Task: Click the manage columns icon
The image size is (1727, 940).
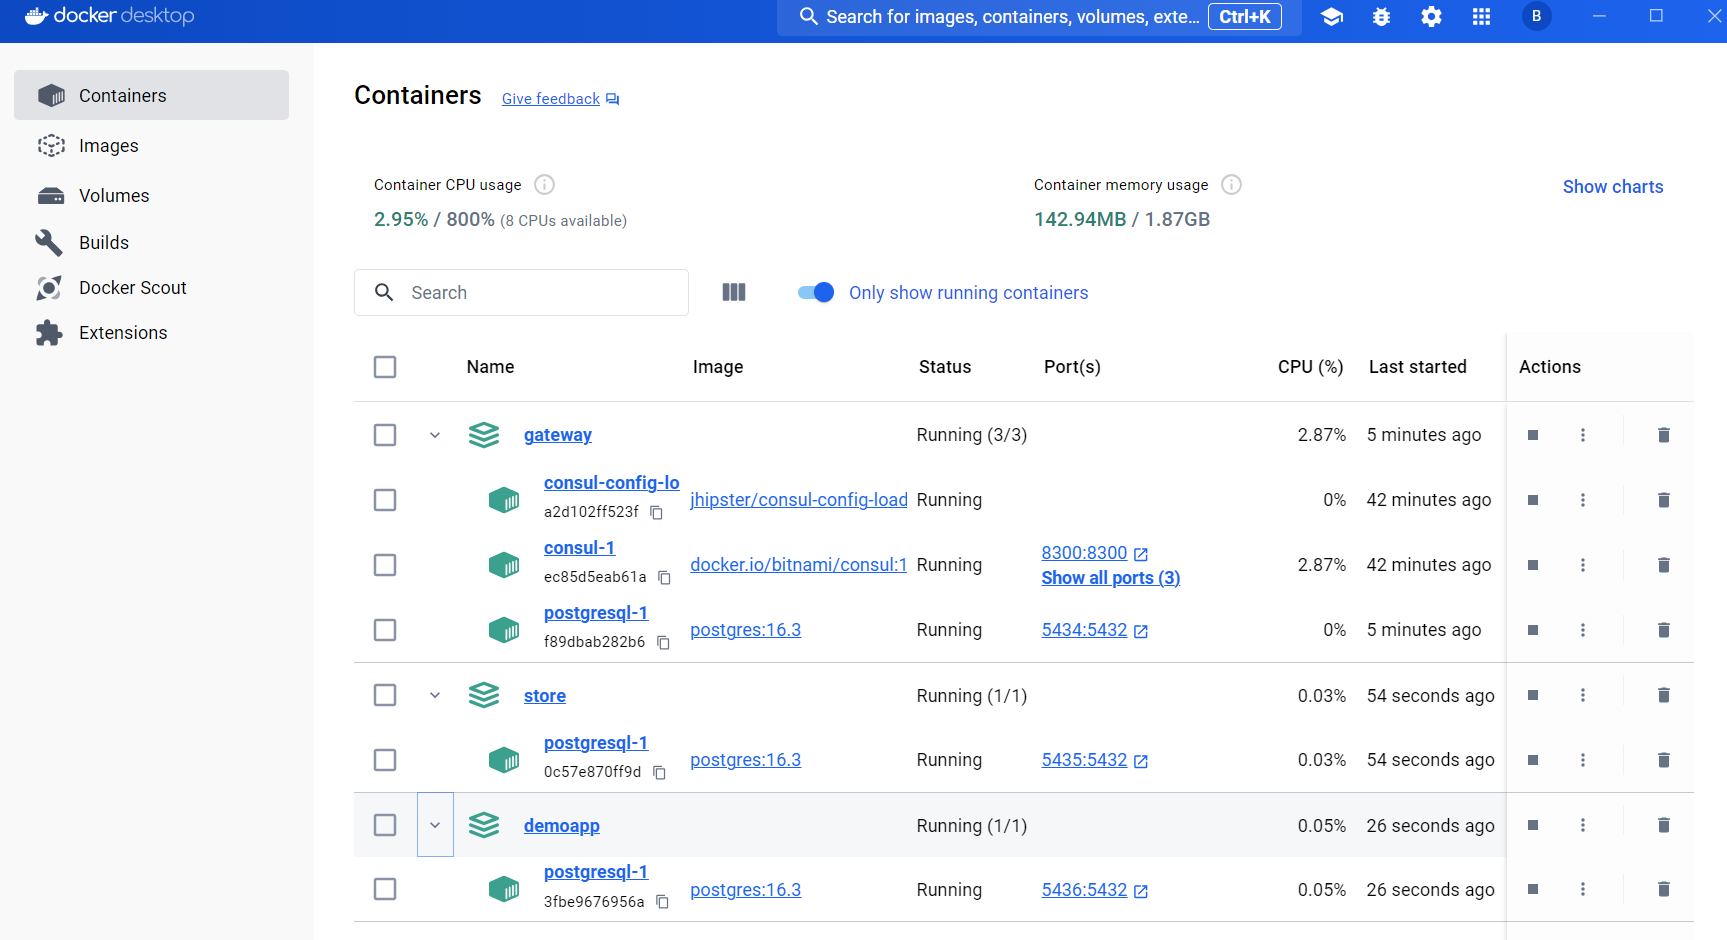Action: tap(734, 292)
